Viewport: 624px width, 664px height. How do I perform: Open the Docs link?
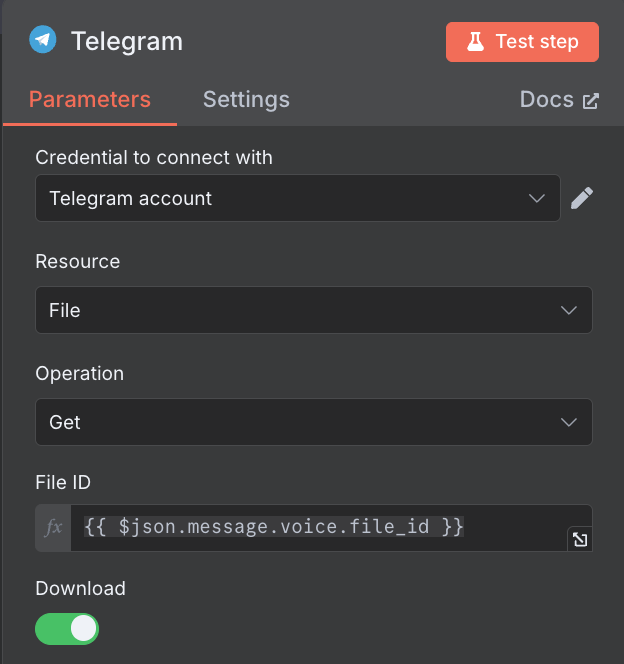click(559, 100)
